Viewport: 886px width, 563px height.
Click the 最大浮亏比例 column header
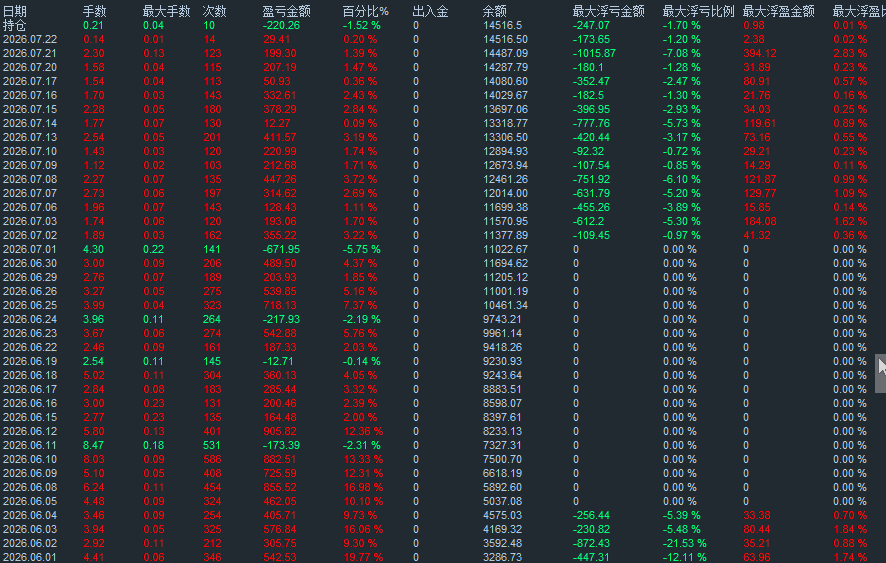click(698, 11)
